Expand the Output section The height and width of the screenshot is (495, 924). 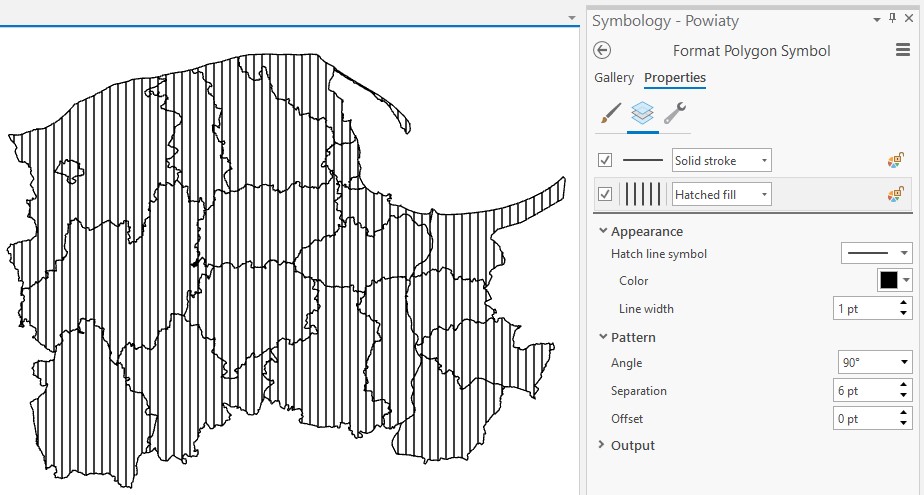tap(603, 446)
